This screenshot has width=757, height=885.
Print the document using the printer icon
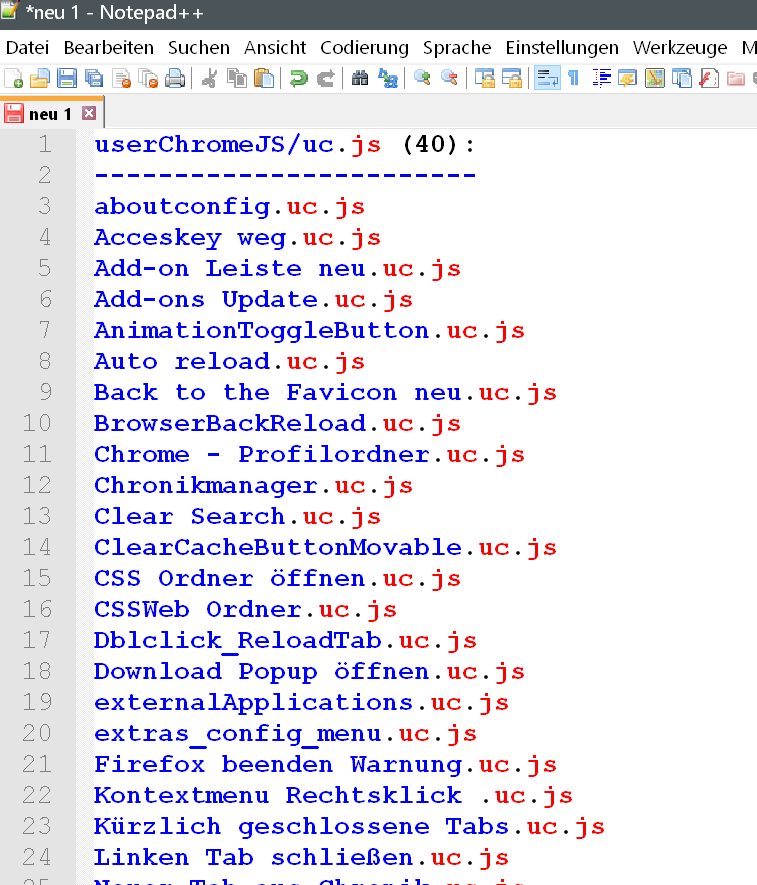tap(176, 78)
